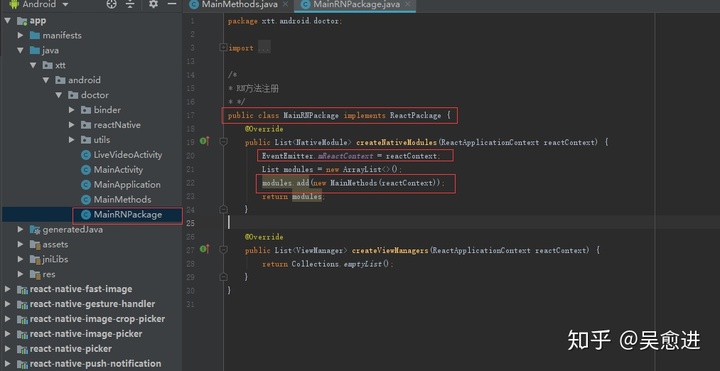Close the MainRNPackage.java tab

click(408, 5)
